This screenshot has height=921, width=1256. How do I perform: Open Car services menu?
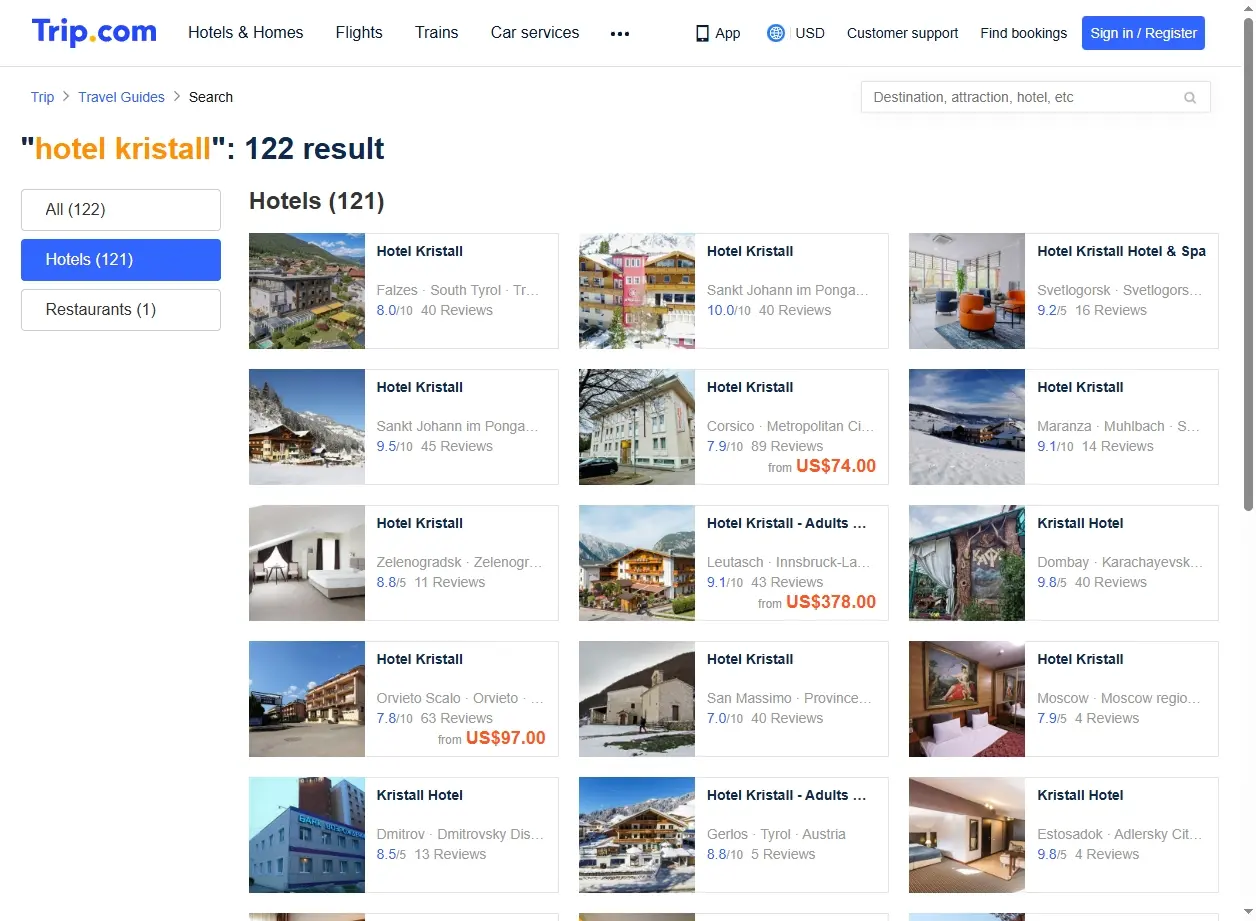pyautogui.click(x=535, y=32)
